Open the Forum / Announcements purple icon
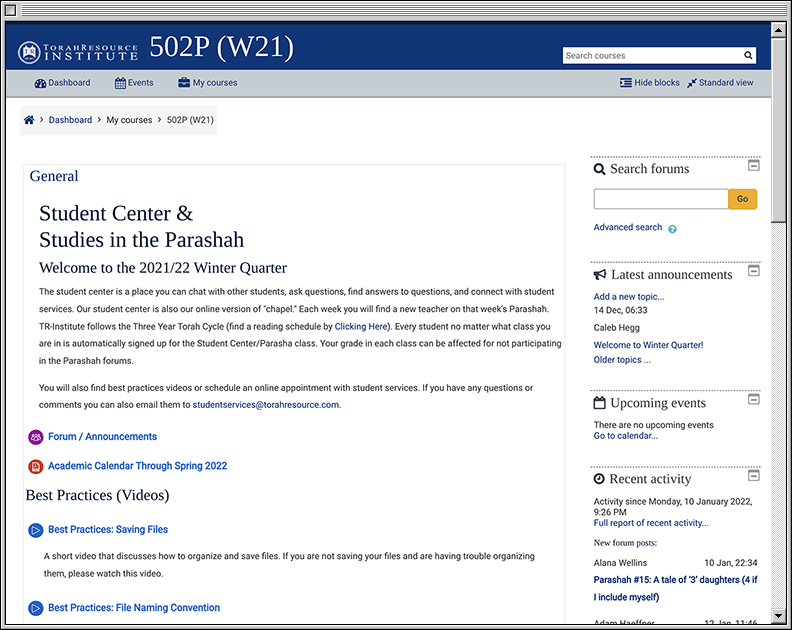The height and width of the screenshot is (630, 792). (36, 437)
